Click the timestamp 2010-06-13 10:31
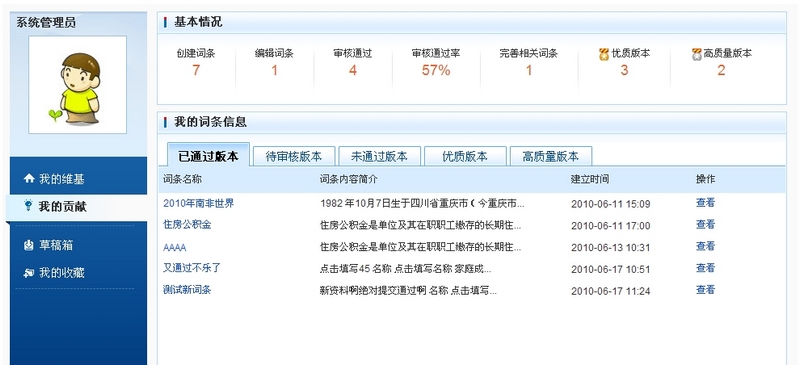 coord(611,248)
